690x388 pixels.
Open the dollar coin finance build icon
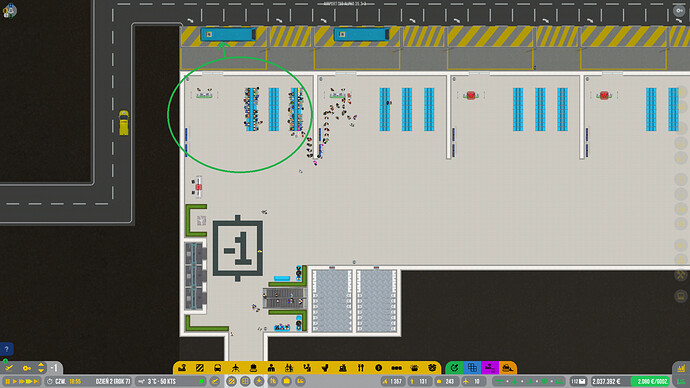click(378, 368)
